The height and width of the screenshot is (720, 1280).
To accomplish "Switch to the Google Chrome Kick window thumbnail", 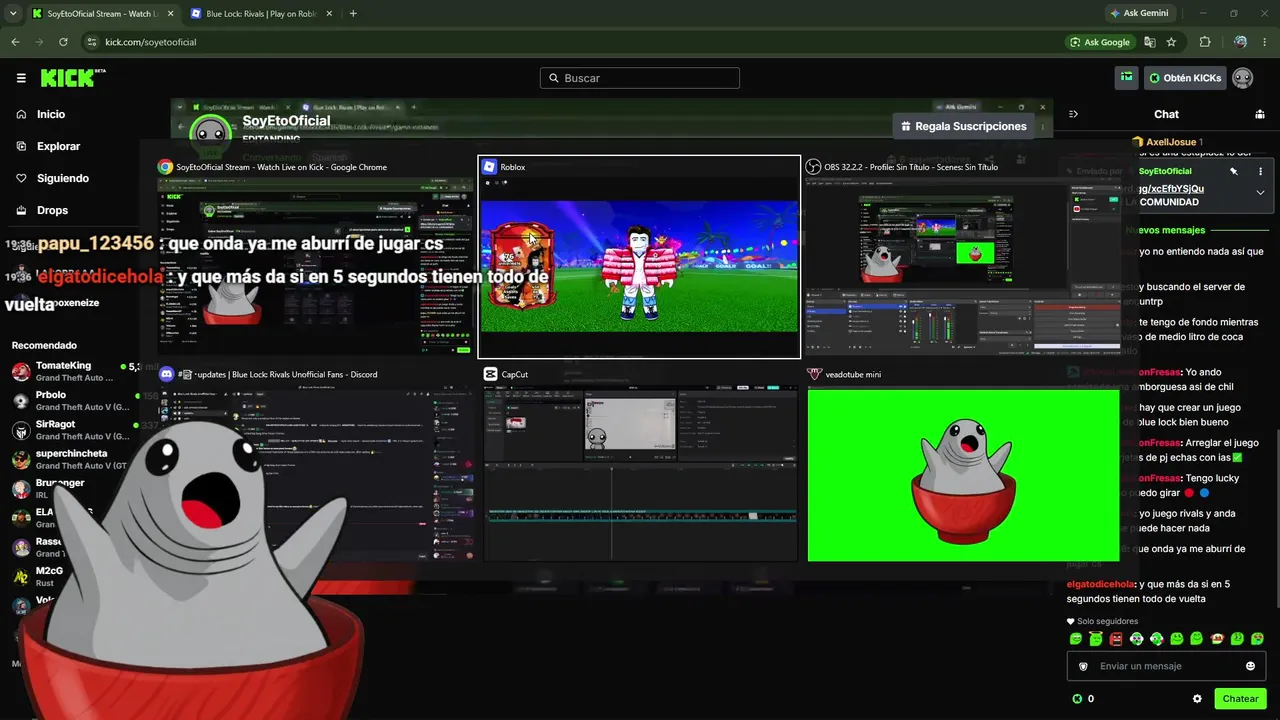I will pos(314,257).
